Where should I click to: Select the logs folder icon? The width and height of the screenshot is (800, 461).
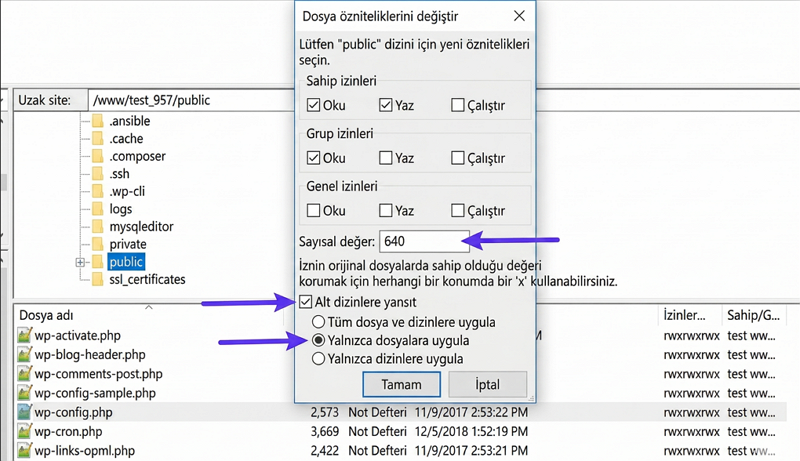pos(97,209)
